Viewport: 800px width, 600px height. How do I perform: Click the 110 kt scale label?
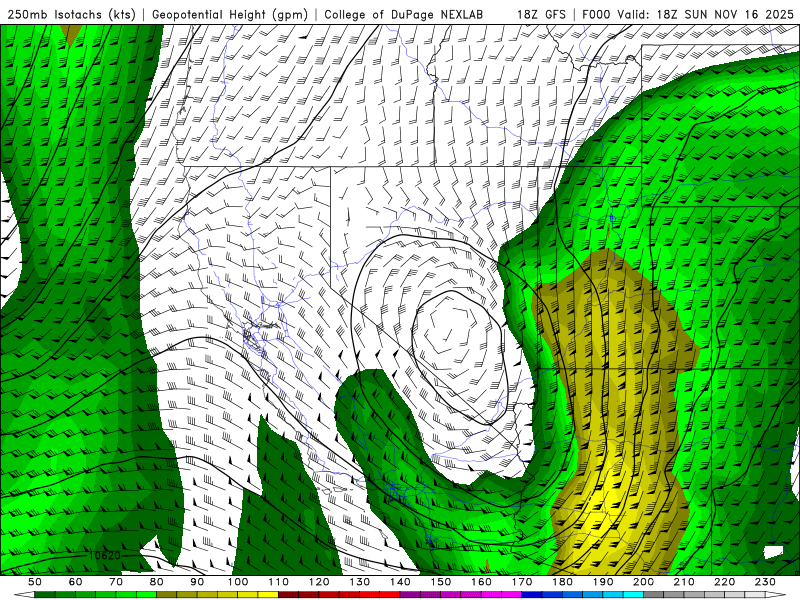(x=278, y=582)
